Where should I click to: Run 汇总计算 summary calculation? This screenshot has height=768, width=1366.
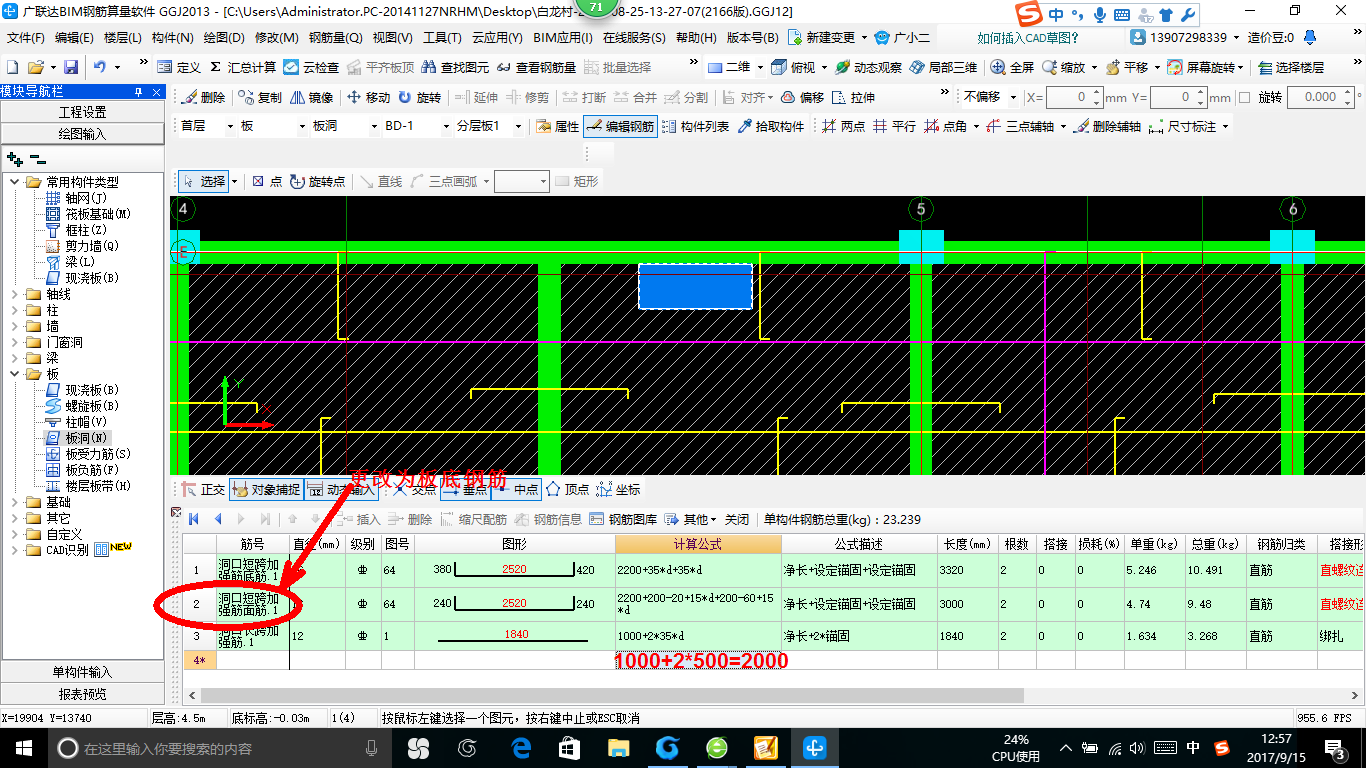[x=242, y=67]
